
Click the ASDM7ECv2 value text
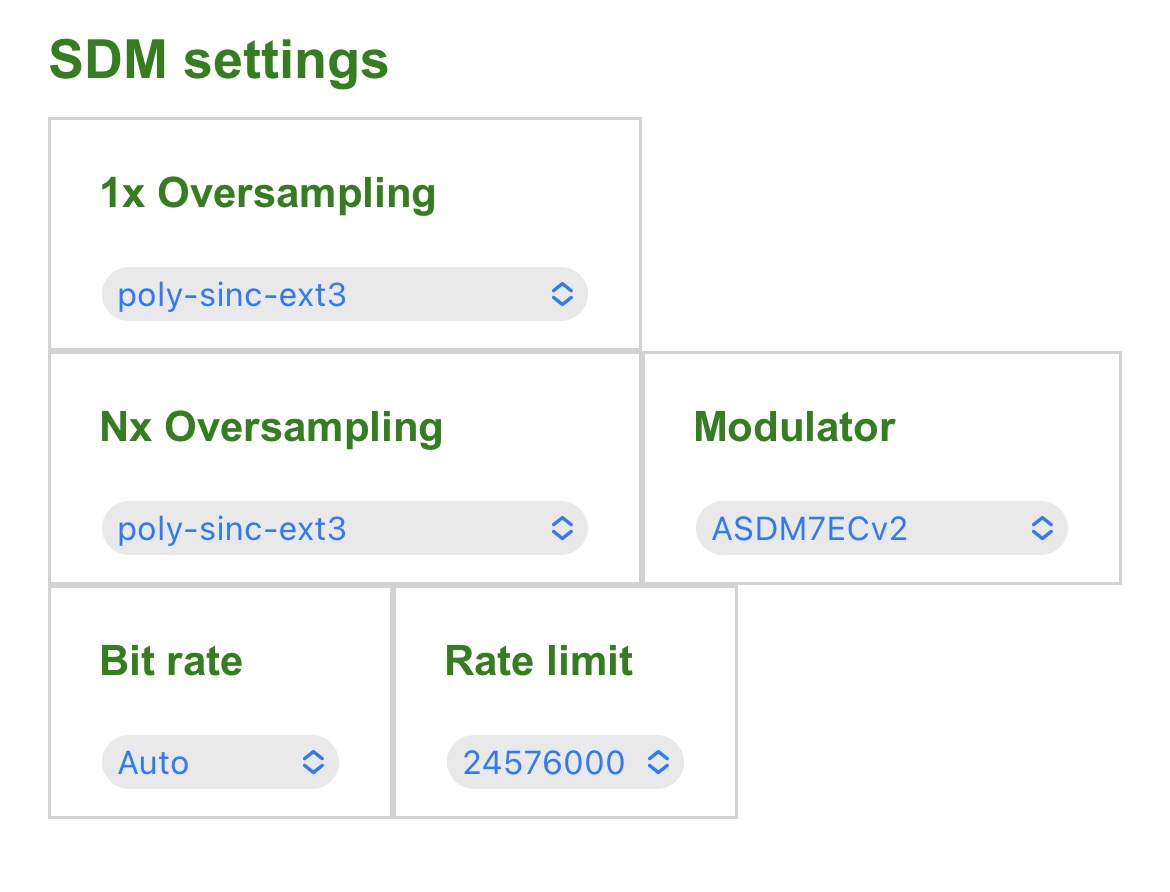tap(810, 529)
